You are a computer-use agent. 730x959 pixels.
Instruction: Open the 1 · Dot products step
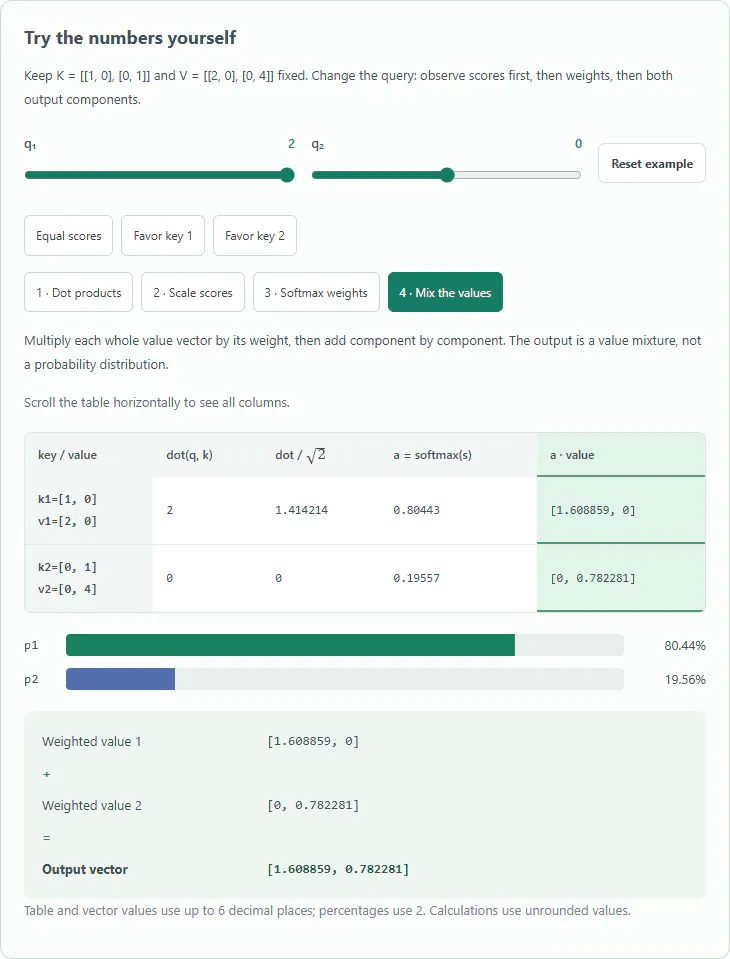click(x=78, y=292)
